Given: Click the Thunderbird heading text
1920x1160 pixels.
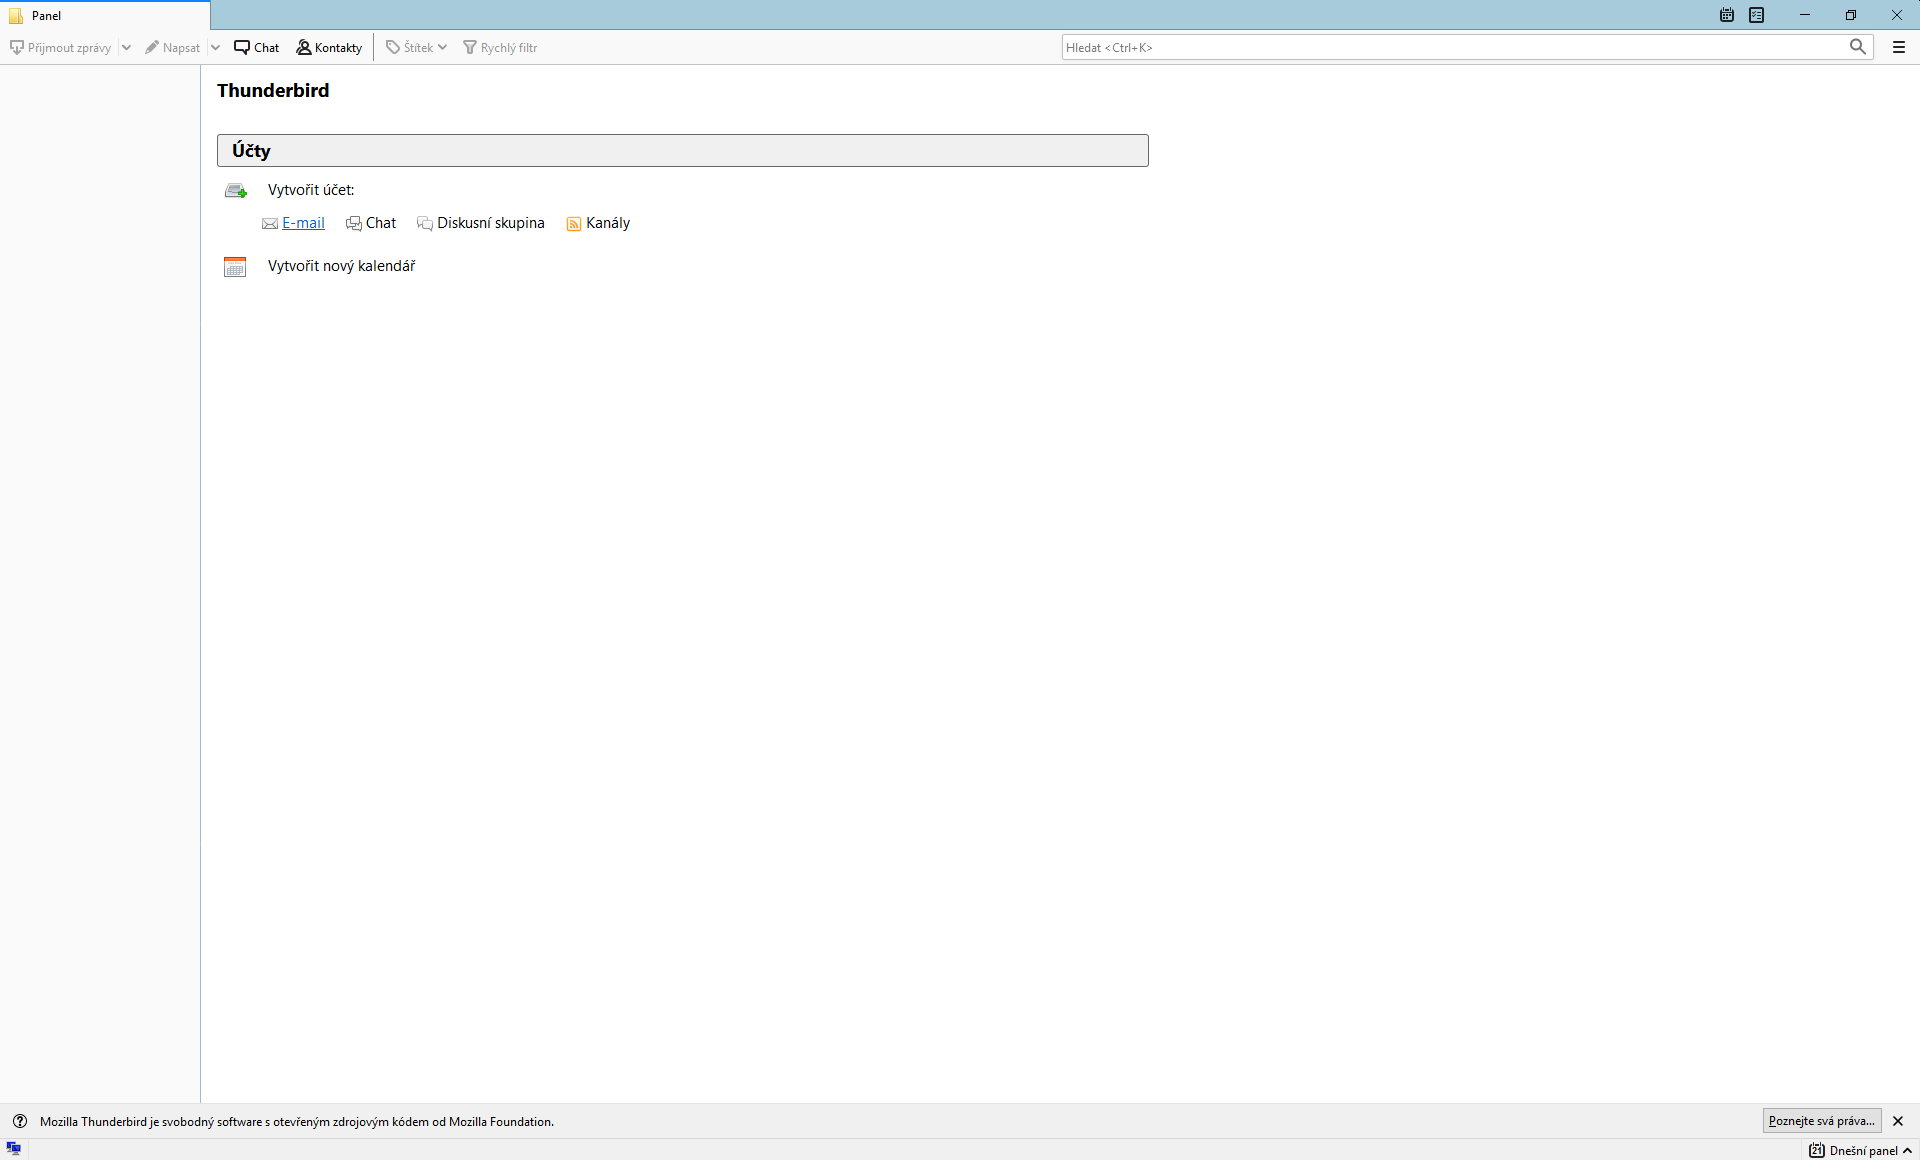Looking at the screenshot, I should coord(273,91).
